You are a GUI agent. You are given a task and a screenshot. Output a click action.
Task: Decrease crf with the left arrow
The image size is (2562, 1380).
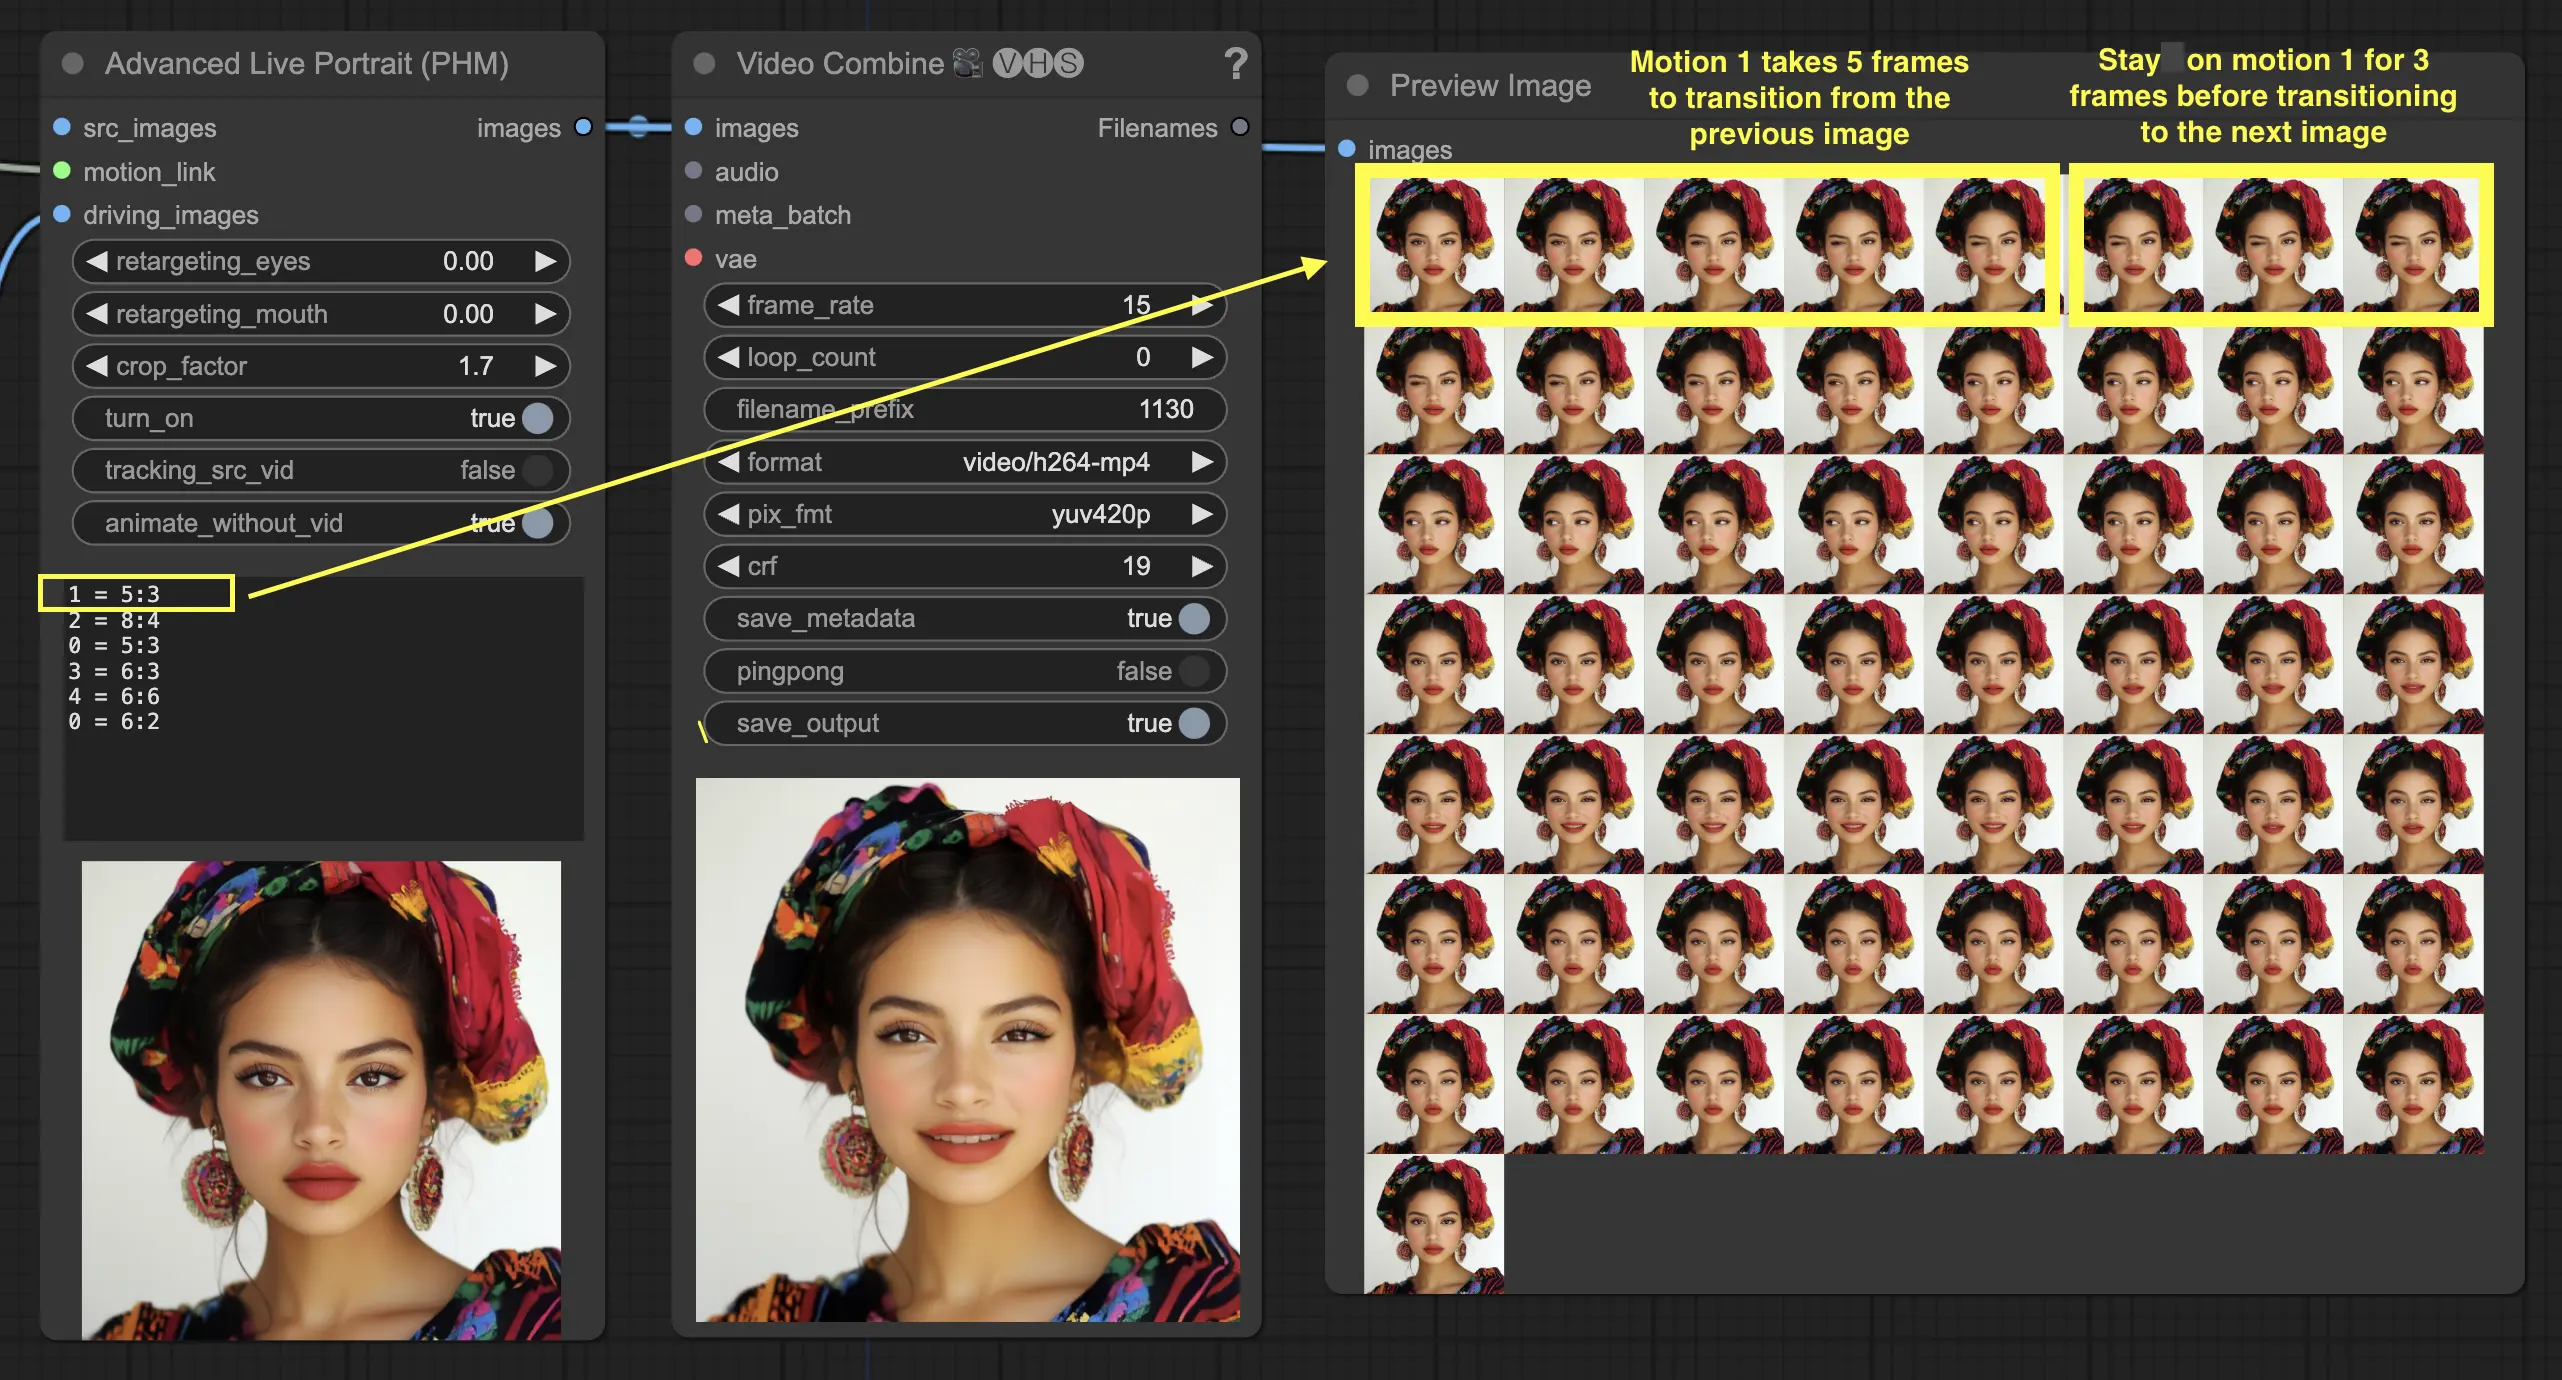[x=729, y=566]
